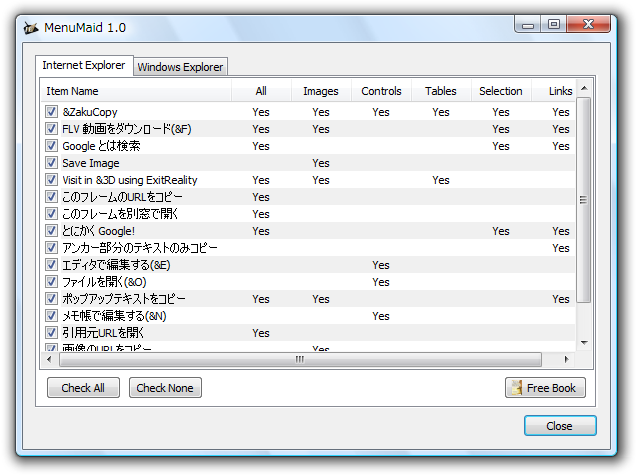
Task: Toggle the ファイルを開く(&O) checkbox
Action: coord(51,282)
